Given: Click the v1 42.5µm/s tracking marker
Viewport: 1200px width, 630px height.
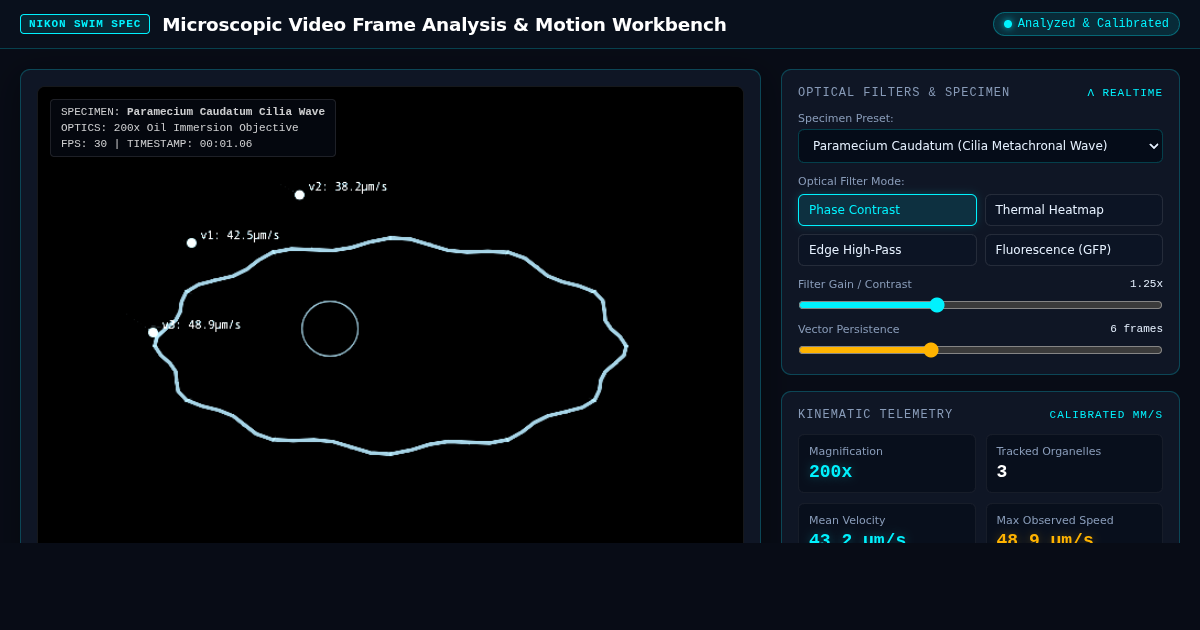Looking at the screenshot, I should pyautogui.click(x=192, y=243).
